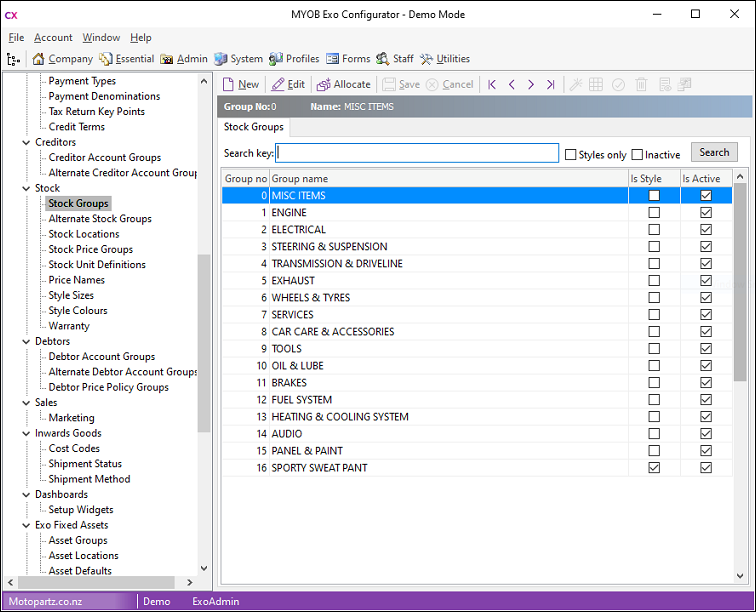Toggle Is Style for SPORTY SWEAT PANT
Viewport: 756px width, 612px height.
tap(654, 467)
